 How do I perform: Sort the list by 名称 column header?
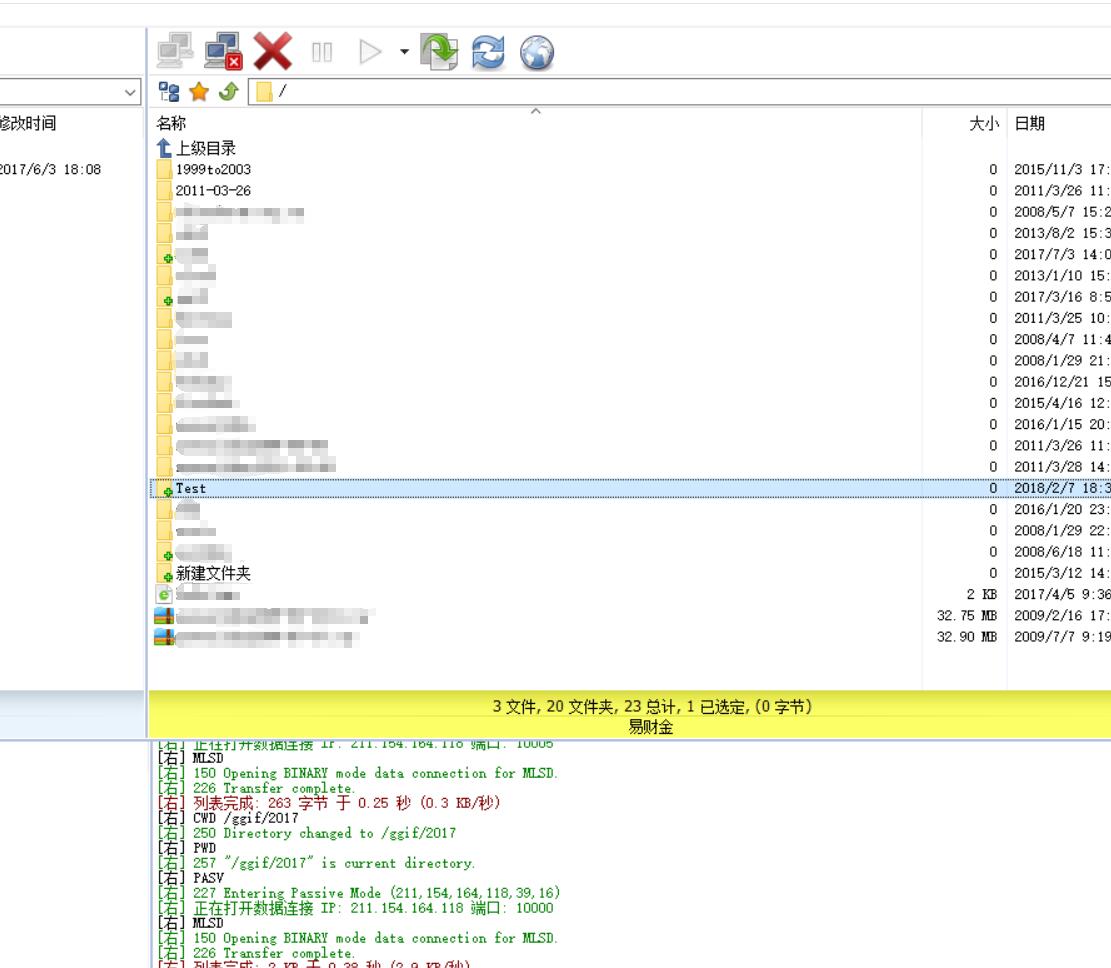[171, 123]
